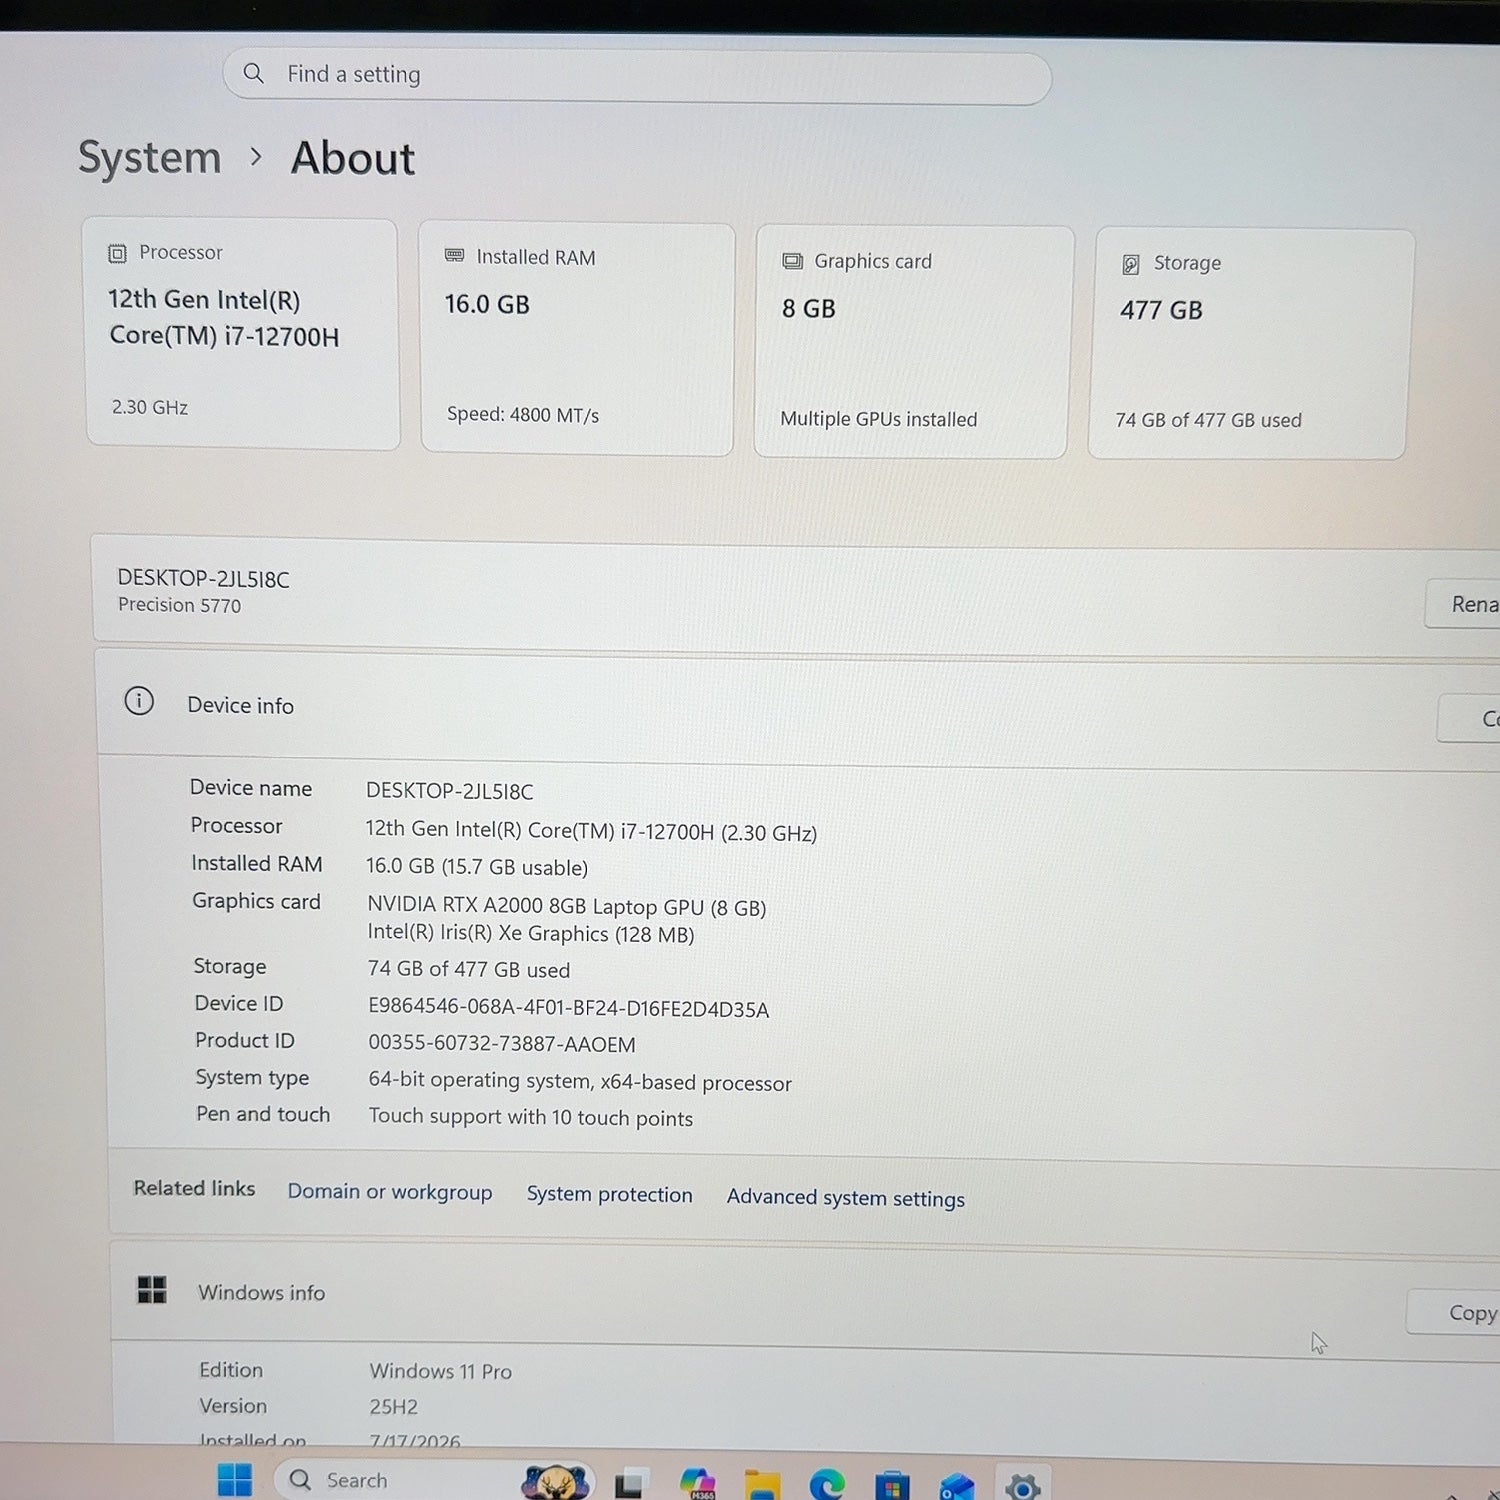
Task: Click the Processor chip icon
Action: pyautogui.click(x=117, y=253)
